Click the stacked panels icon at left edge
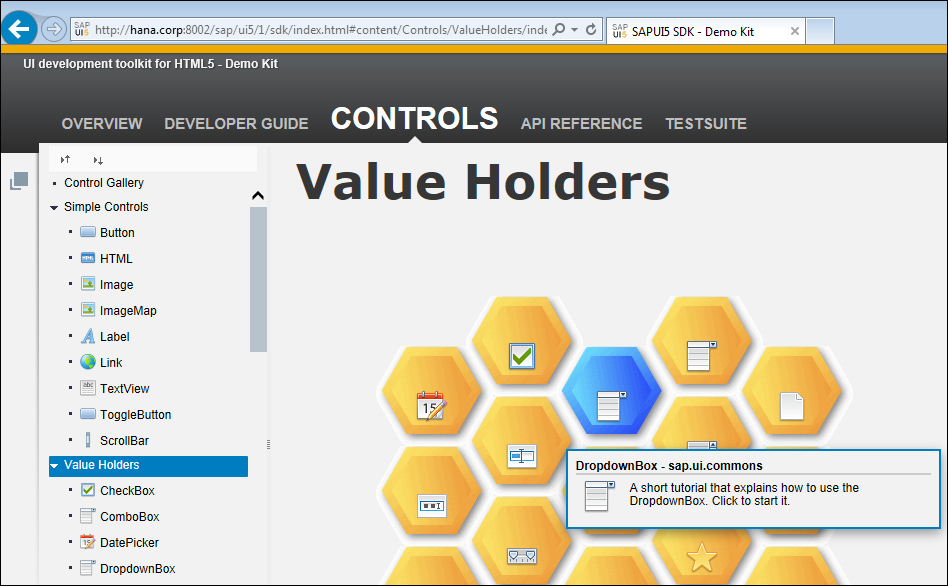948x586 pixels. click(x=19, y=181)
